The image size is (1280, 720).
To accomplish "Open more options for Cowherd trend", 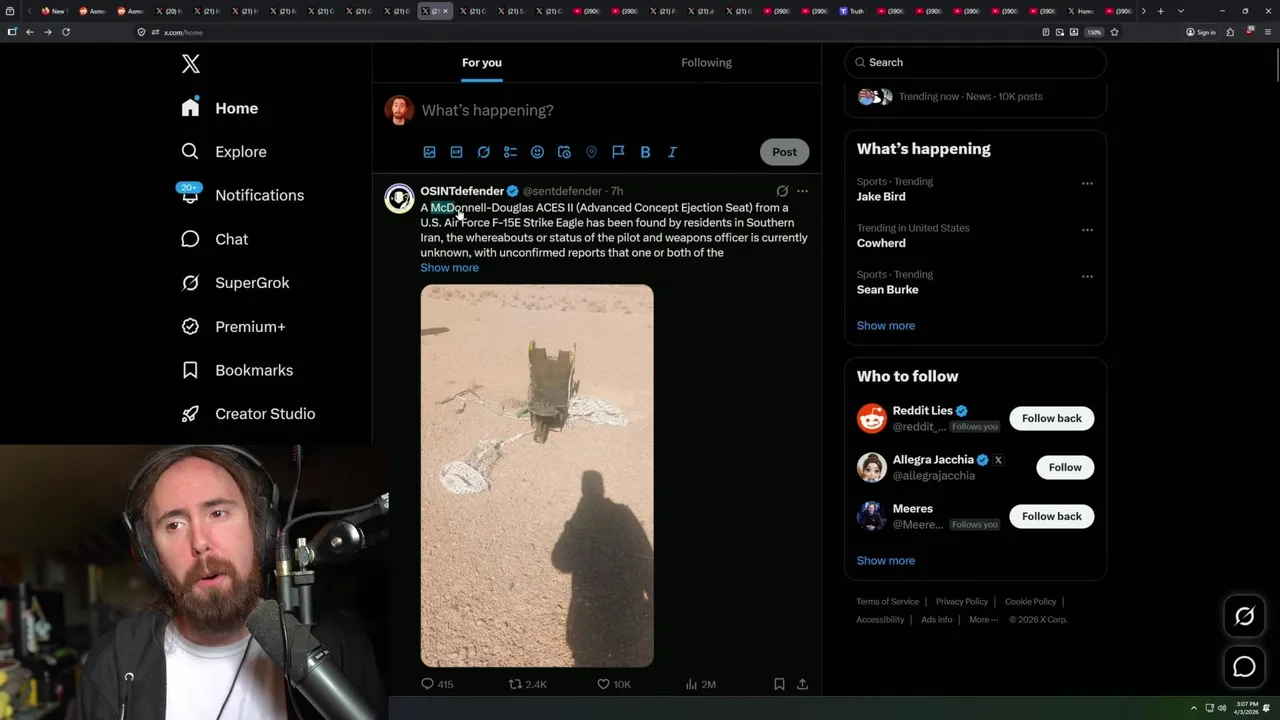I will coord(1087,230).
